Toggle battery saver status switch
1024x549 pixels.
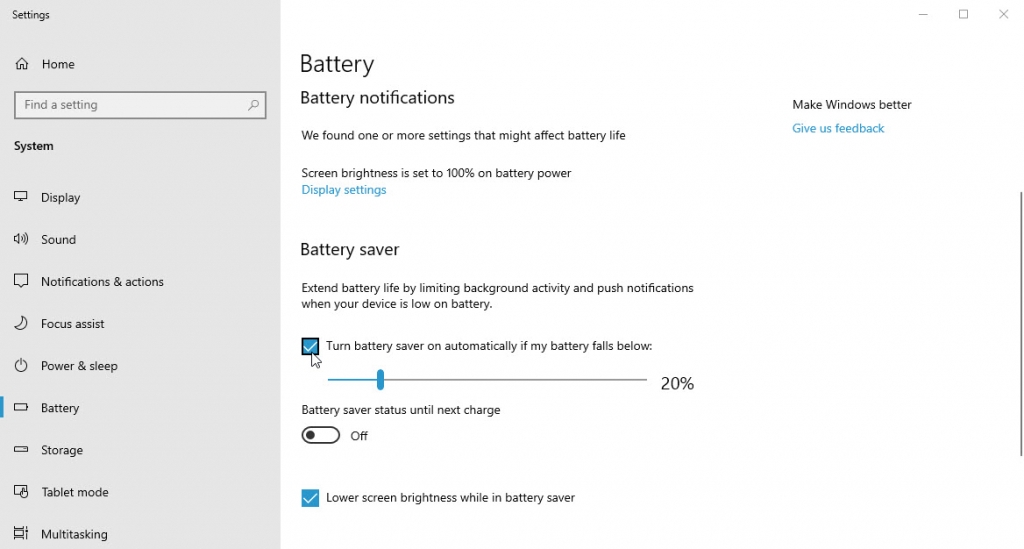tap(321, 435)
